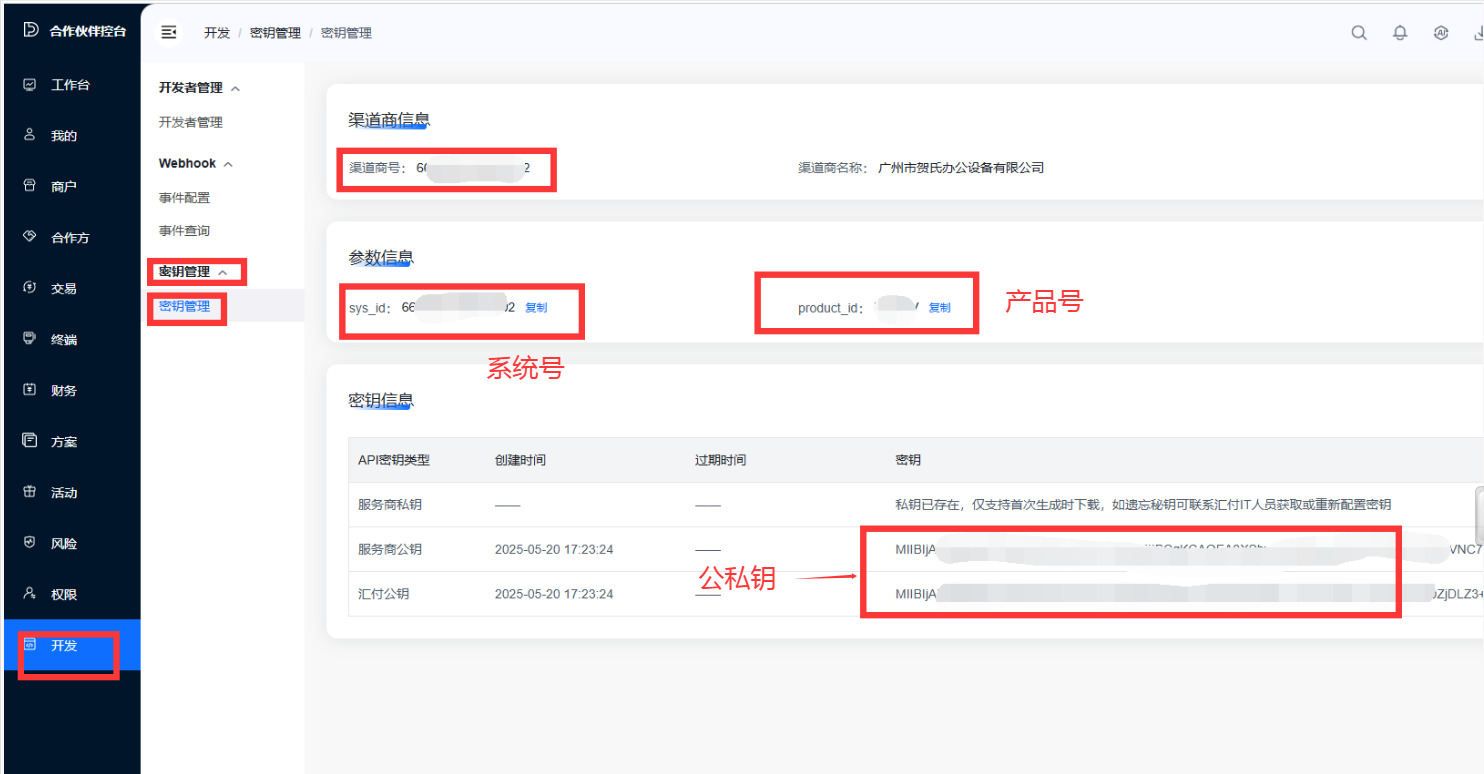The height and width of the screenshot is (774, 1484).
Task: Open 工作台 from the left sidebar
Action: tap(70, 85)
